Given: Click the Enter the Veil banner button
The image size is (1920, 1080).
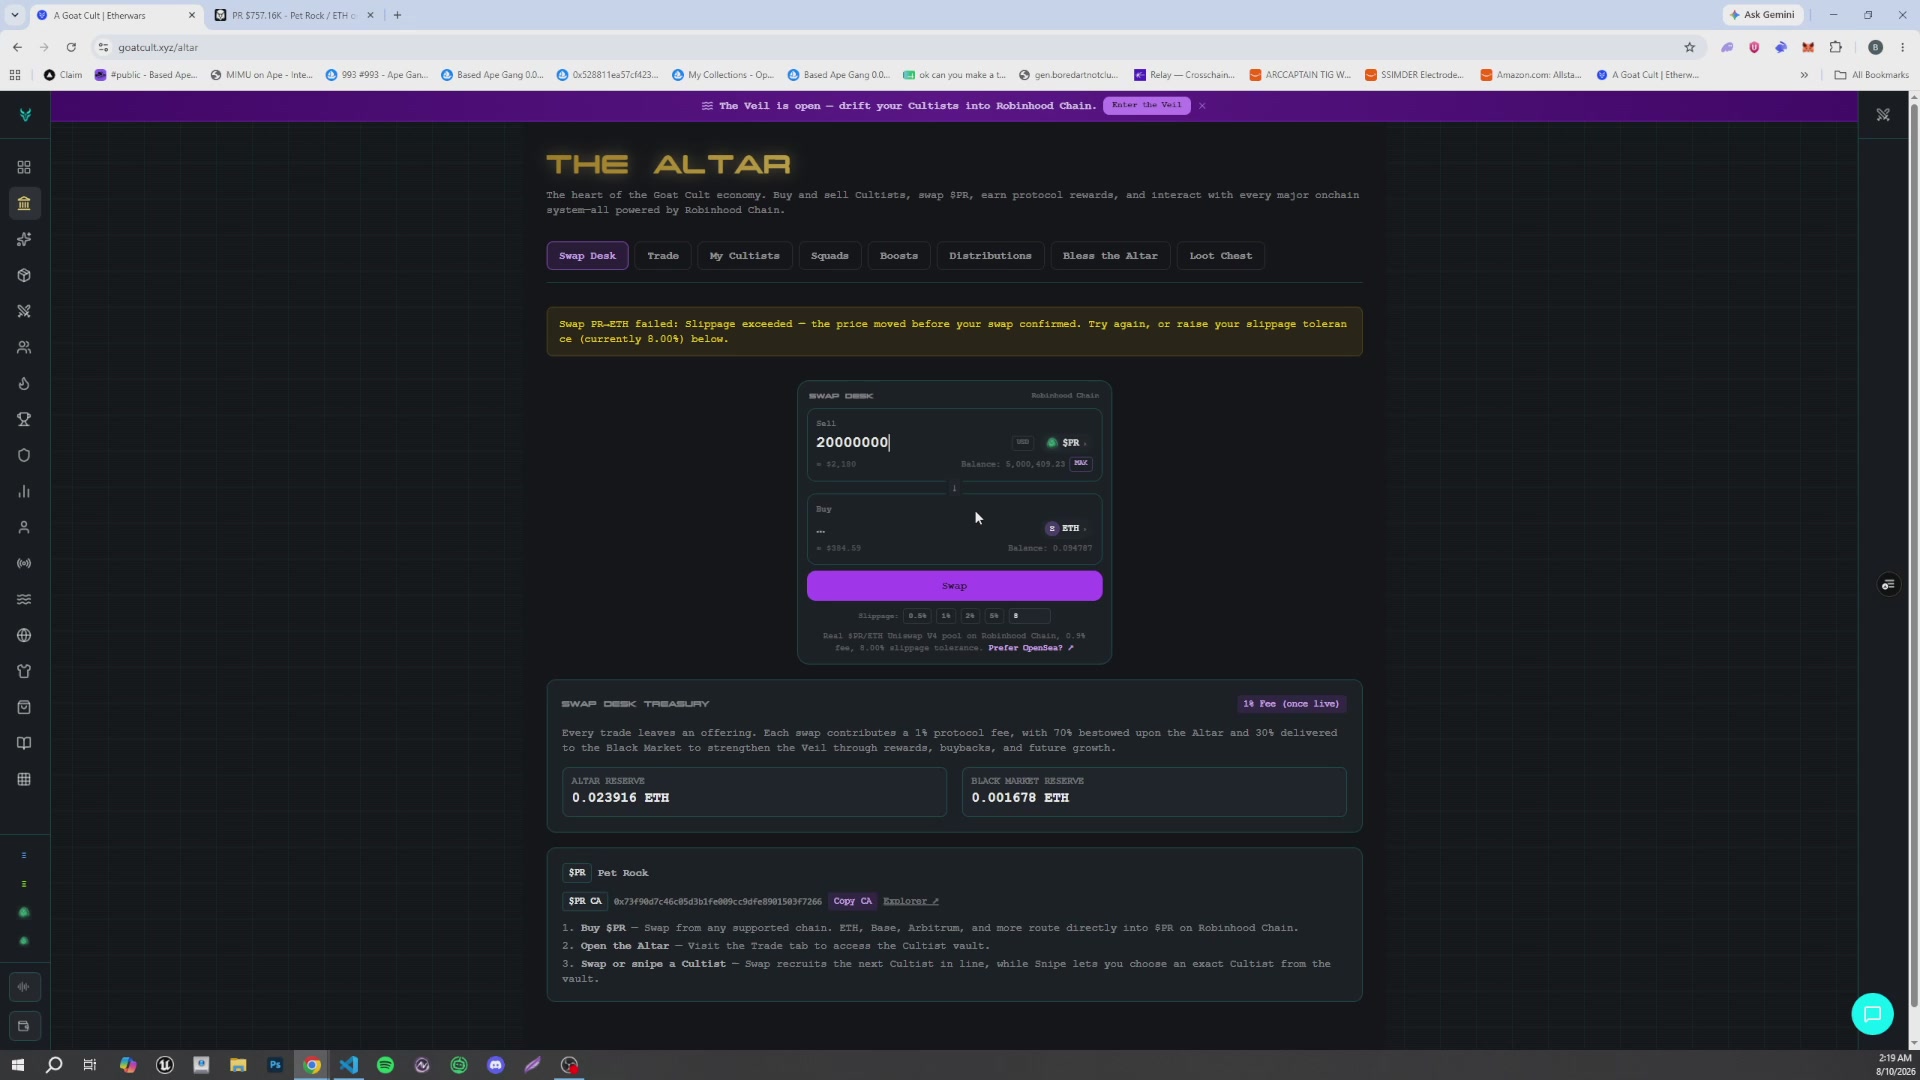Looking at the screenshot, I should click(x=1147, y=105).
